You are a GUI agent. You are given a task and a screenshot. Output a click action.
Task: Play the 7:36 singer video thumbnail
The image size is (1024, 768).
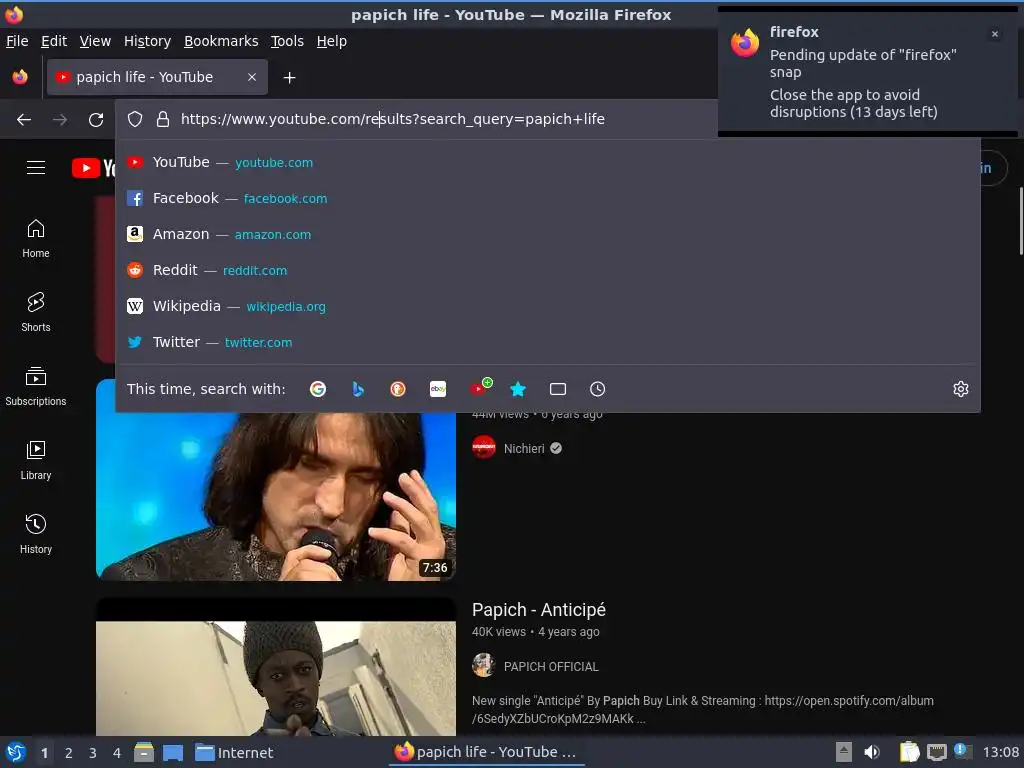coord(276,496)
